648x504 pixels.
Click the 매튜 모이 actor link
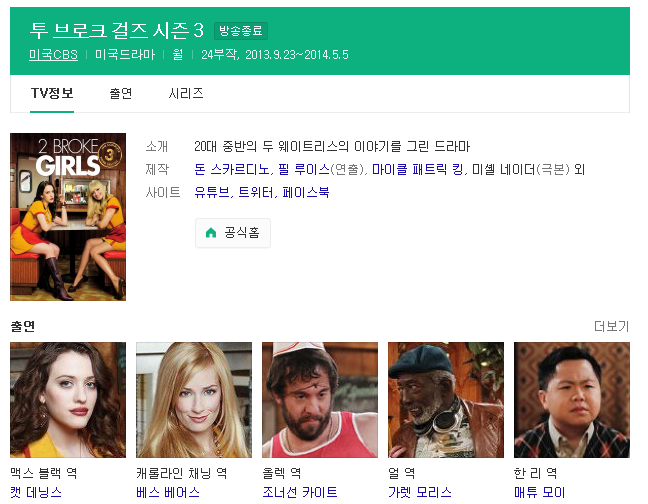click(539, 492)
